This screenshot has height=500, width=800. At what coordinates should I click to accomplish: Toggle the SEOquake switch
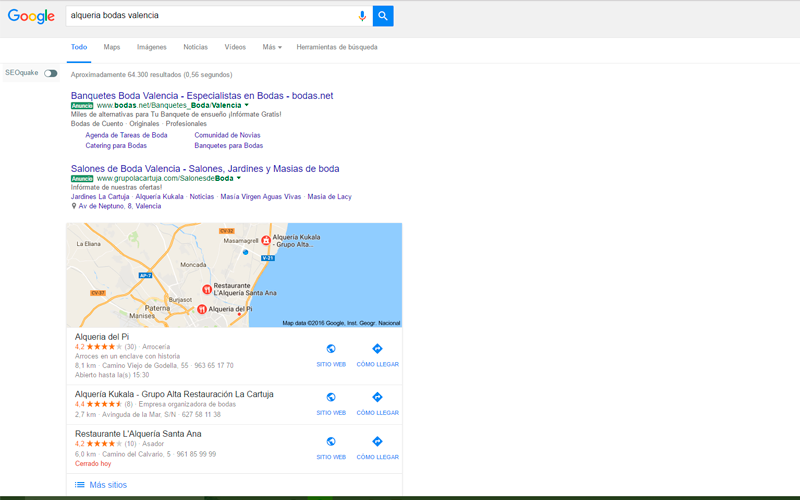click(x=51, y=73)
